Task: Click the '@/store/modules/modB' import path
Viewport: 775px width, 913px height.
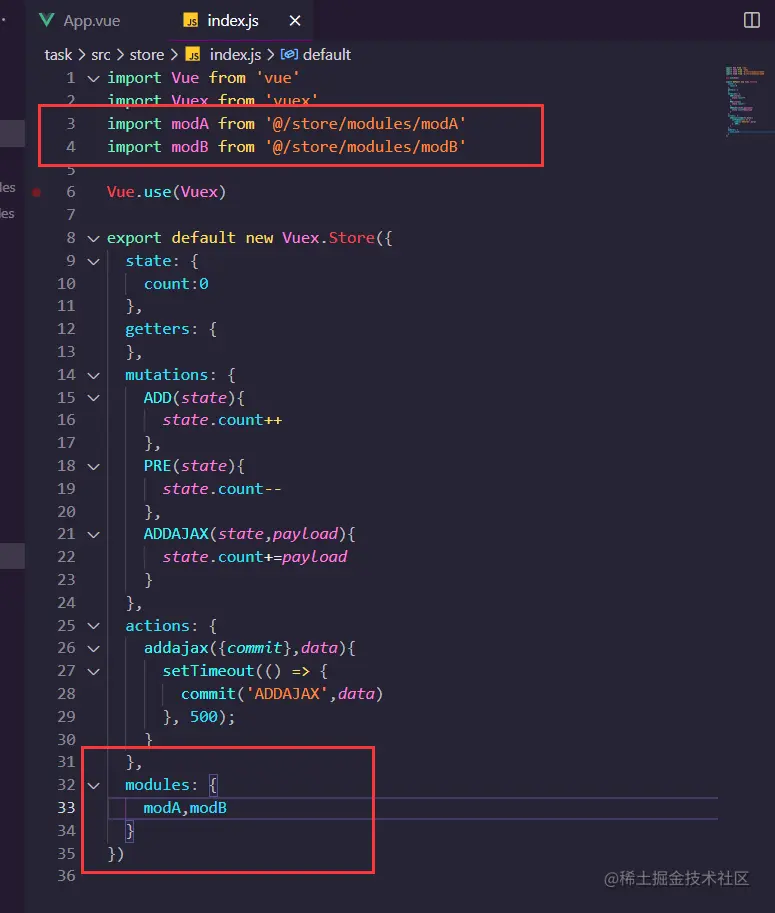Action: pos(366,147)
